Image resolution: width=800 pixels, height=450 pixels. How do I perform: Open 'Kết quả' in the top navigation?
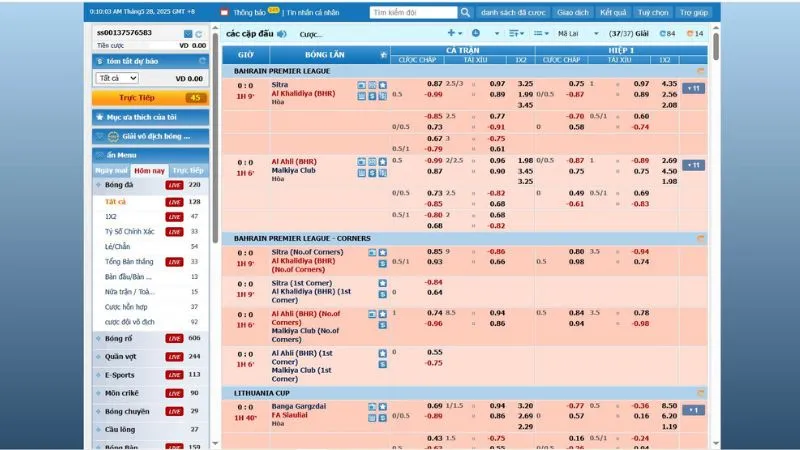click(613, 13)
